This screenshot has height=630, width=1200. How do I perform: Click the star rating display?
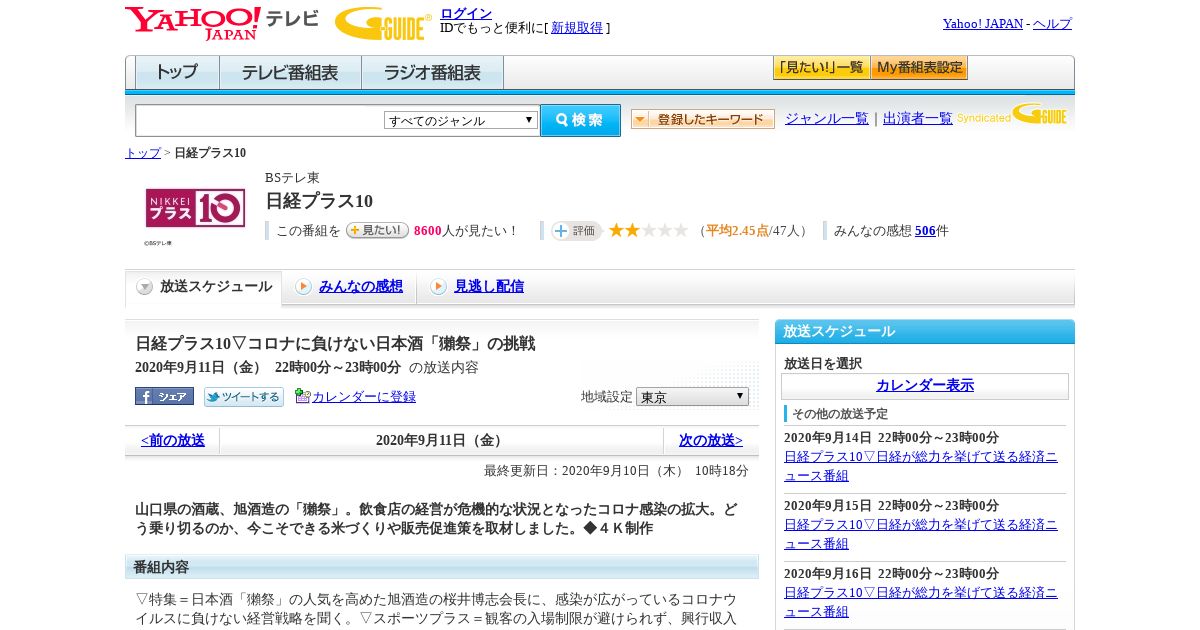(x=649, y=231)
